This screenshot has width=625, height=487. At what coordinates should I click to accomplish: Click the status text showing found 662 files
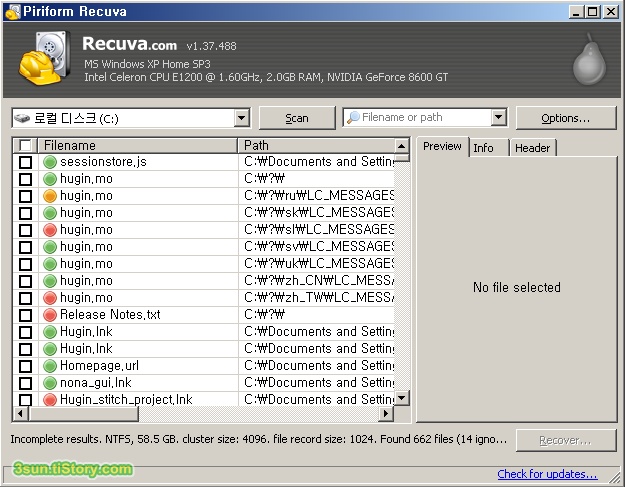tap(258, 439)
